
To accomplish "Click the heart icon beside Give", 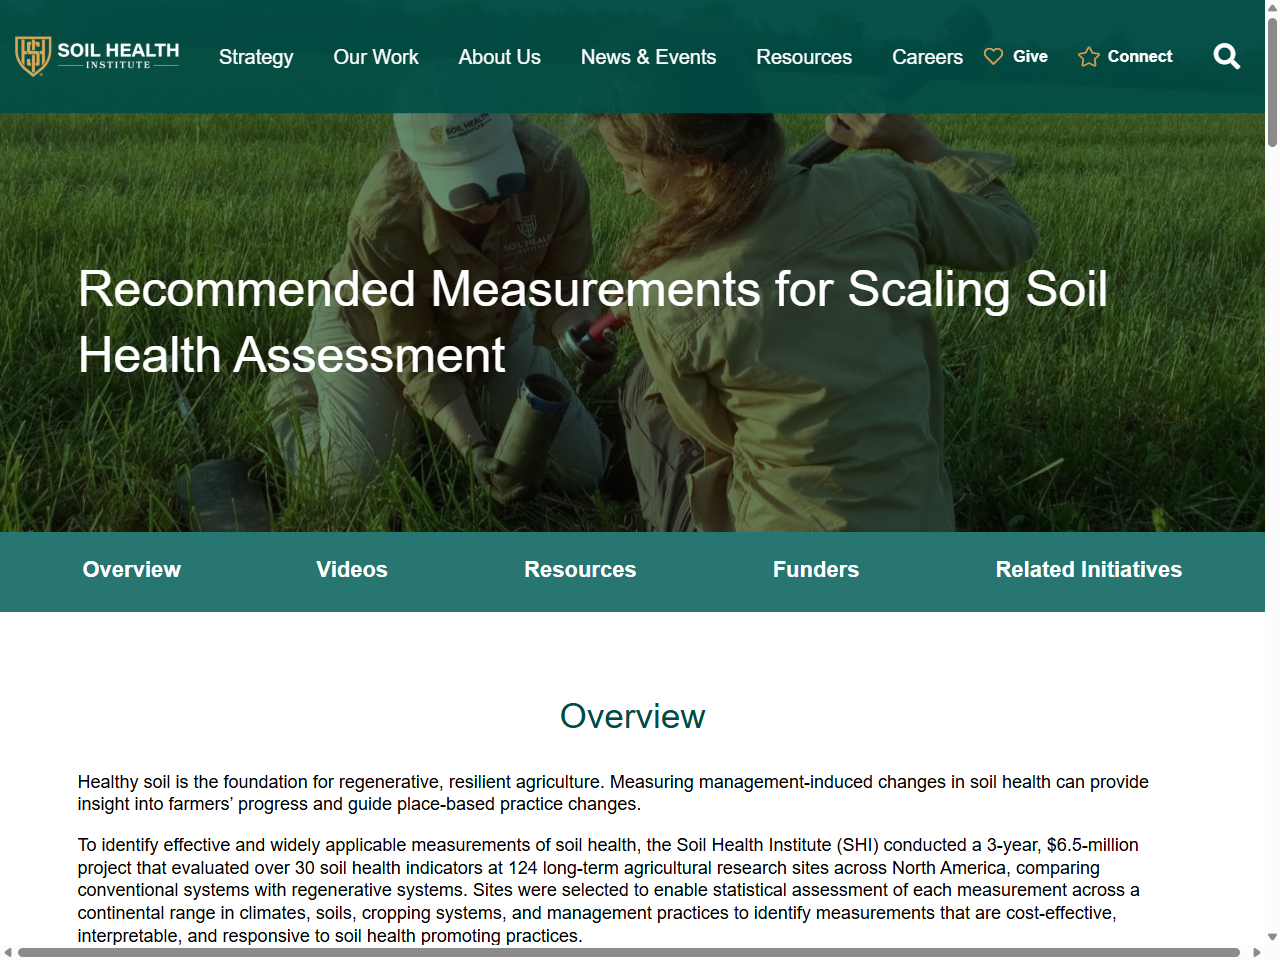I will pyautogui.click(x=993, y=57).
